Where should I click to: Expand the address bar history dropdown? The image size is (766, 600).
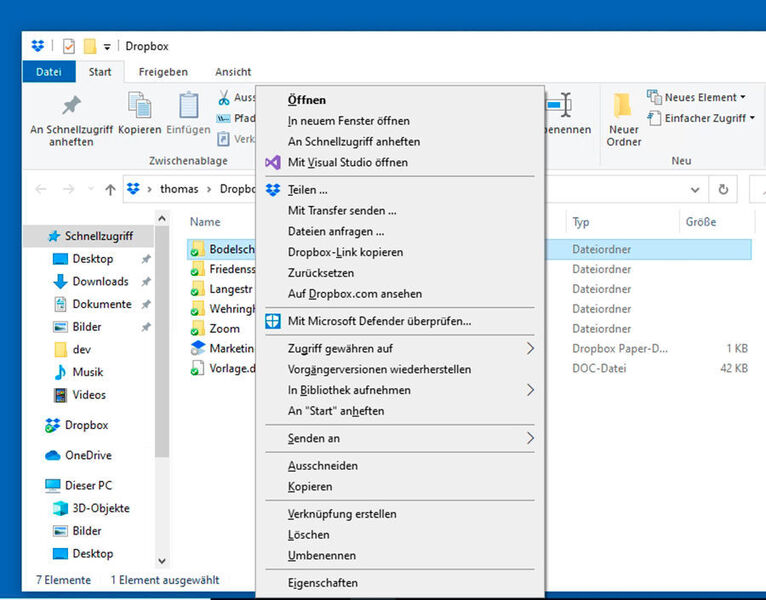coord(695,189)
